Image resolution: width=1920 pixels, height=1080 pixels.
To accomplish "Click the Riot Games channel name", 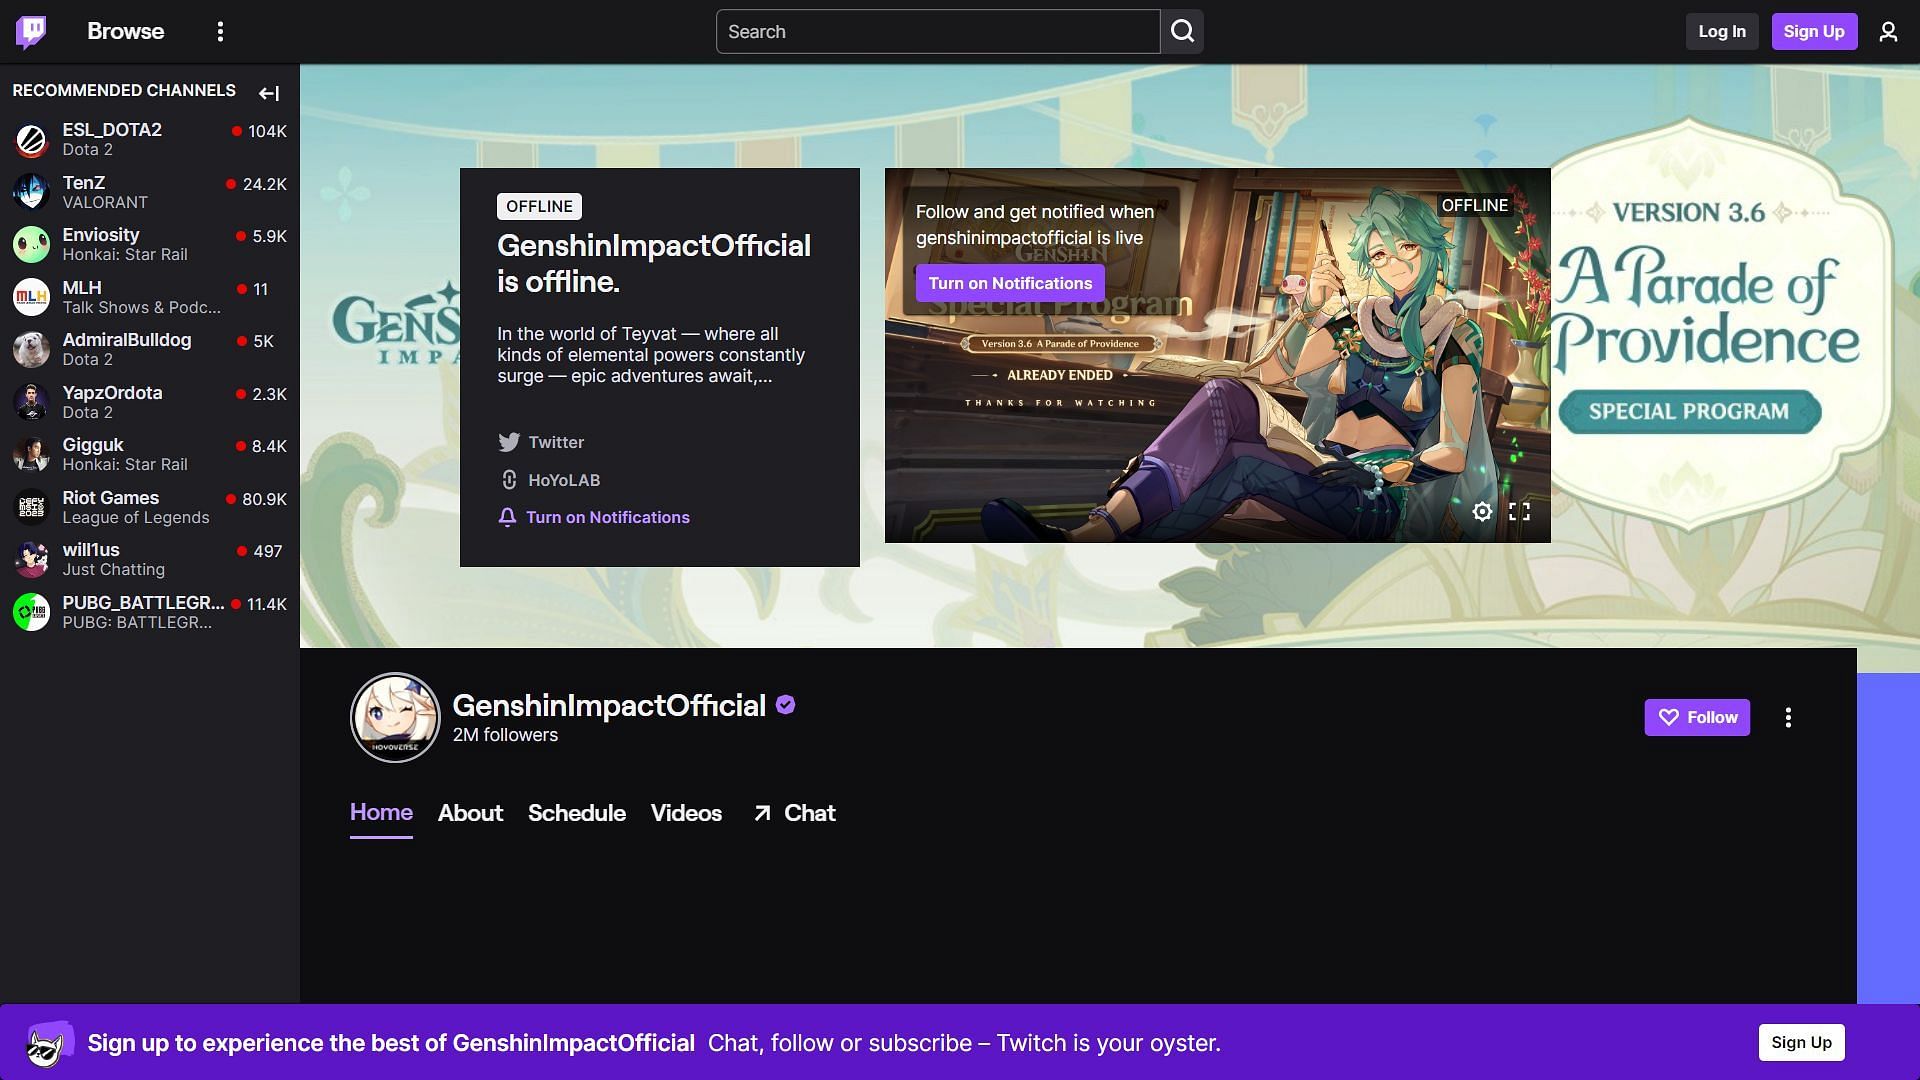I will pos(111,498).
